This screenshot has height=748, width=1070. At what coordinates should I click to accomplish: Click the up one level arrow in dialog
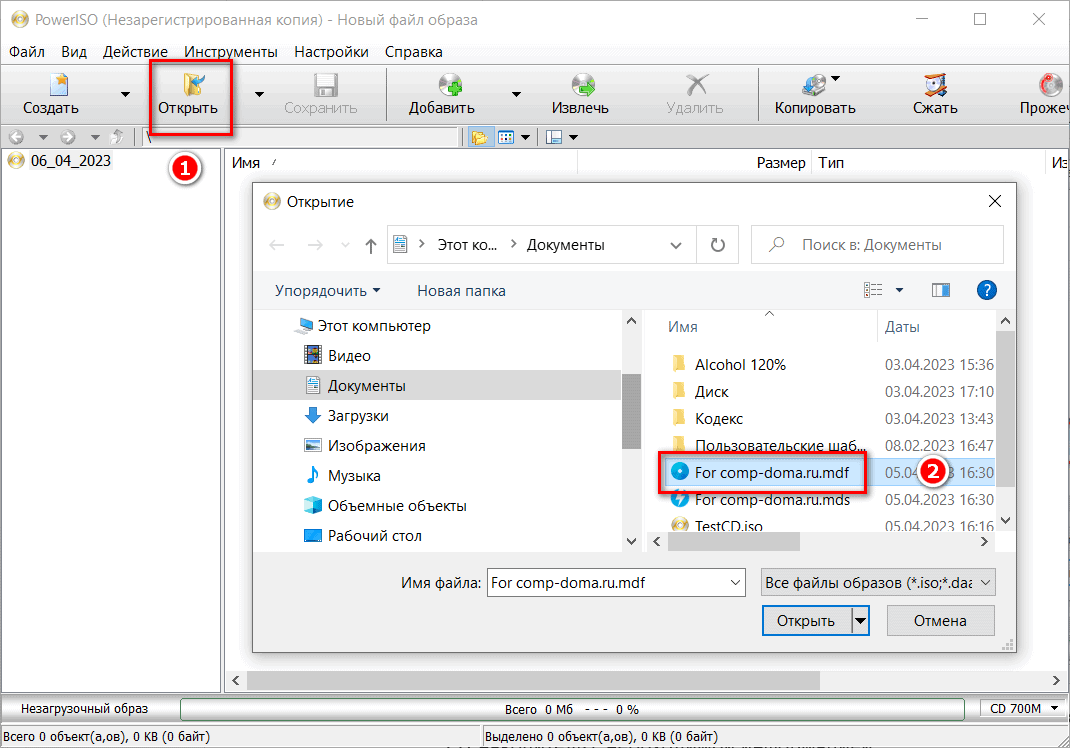371,246
